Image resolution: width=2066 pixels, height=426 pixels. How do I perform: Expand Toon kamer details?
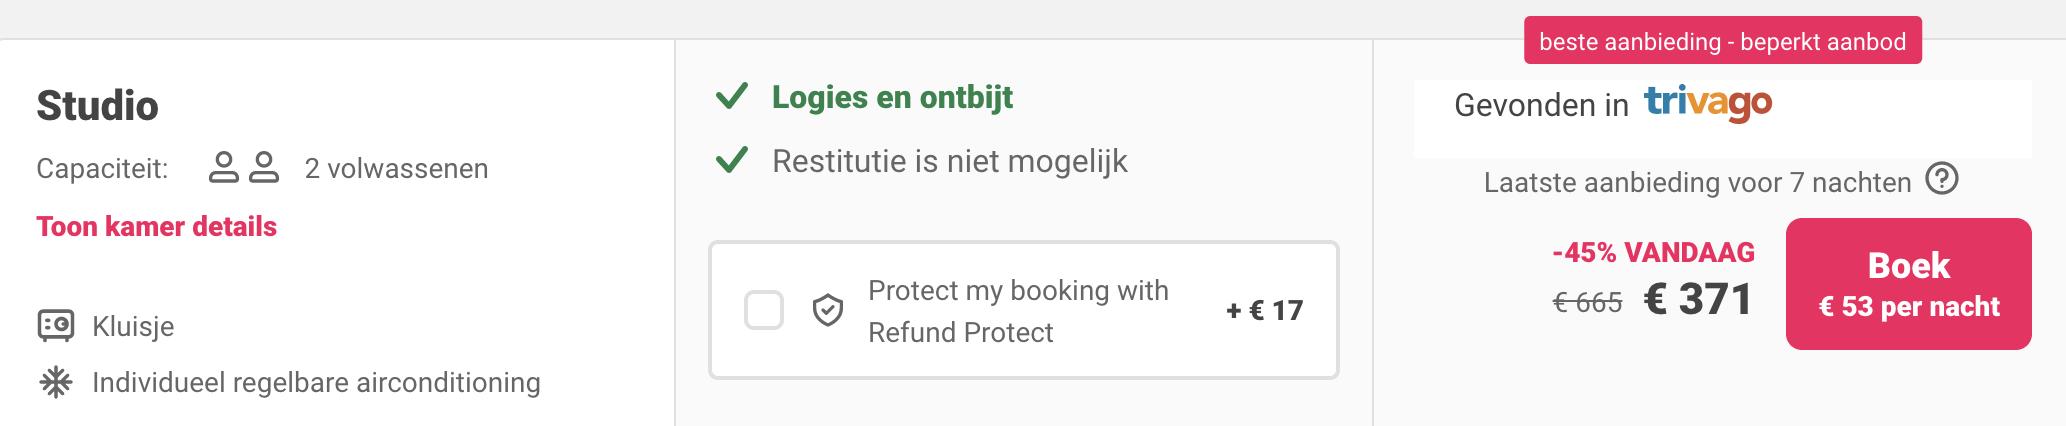click(x=157, y=226)
